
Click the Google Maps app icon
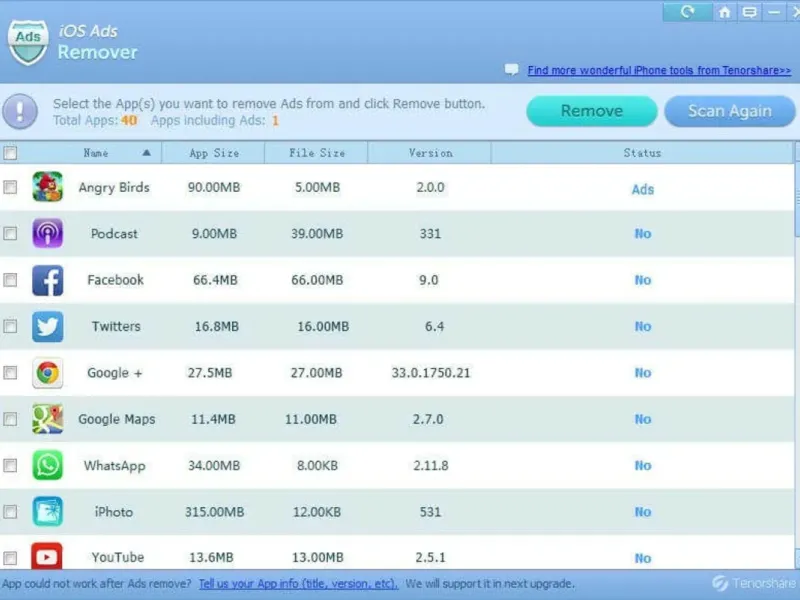click(x=47, y=419)
